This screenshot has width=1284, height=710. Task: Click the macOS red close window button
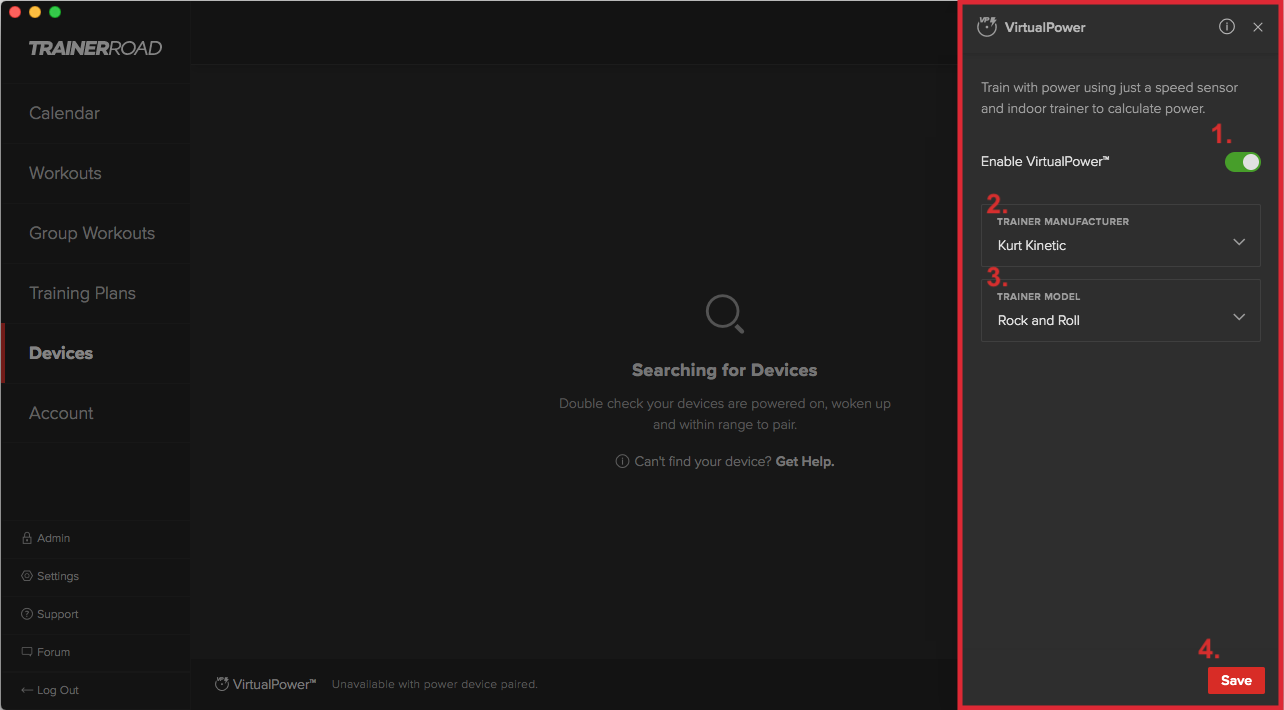pos(15,12)
